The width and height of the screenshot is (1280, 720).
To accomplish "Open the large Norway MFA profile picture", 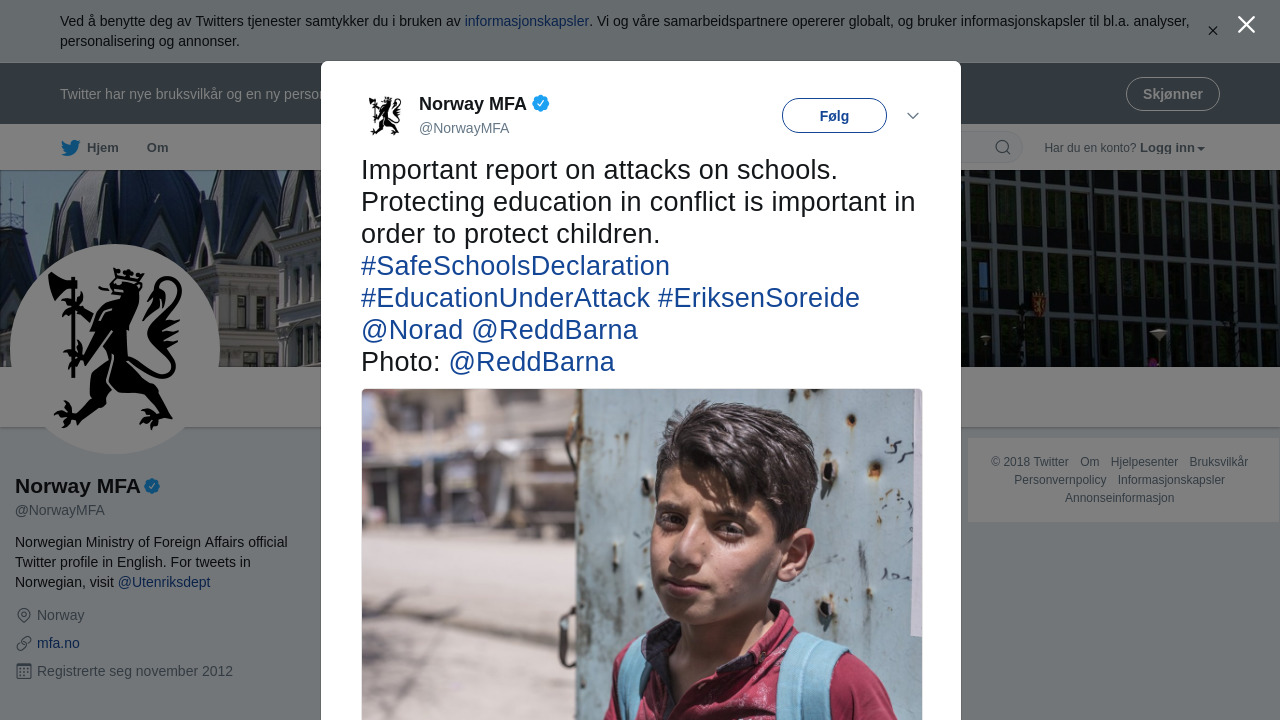I will coord(115,349).
